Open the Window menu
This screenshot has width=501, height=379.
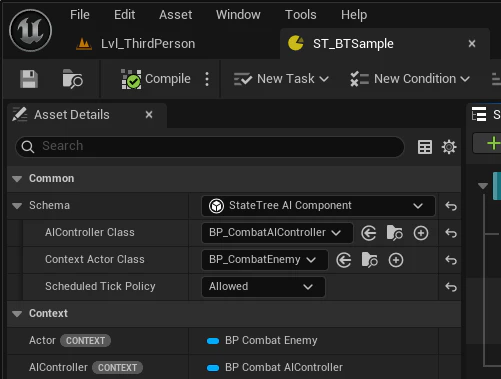click(x=238, y=15)
